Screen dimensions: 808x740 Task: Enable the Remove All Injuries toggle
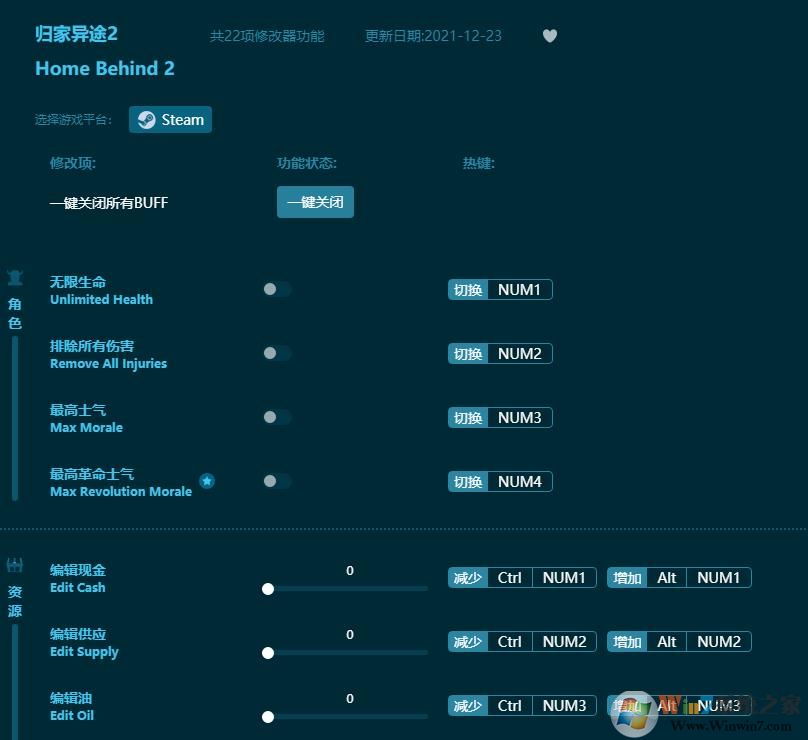[x=277, y=353]
